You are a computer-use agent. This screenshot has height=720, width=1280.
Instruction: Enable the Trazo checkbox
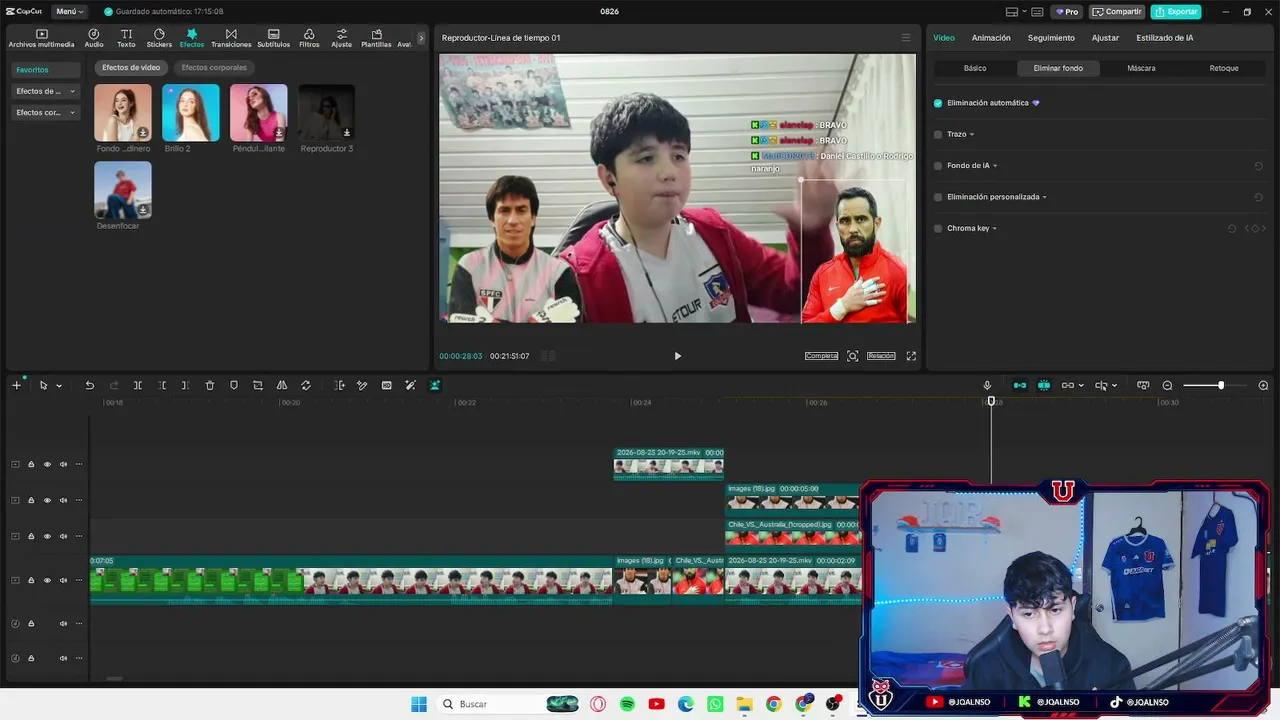[938, 134]
